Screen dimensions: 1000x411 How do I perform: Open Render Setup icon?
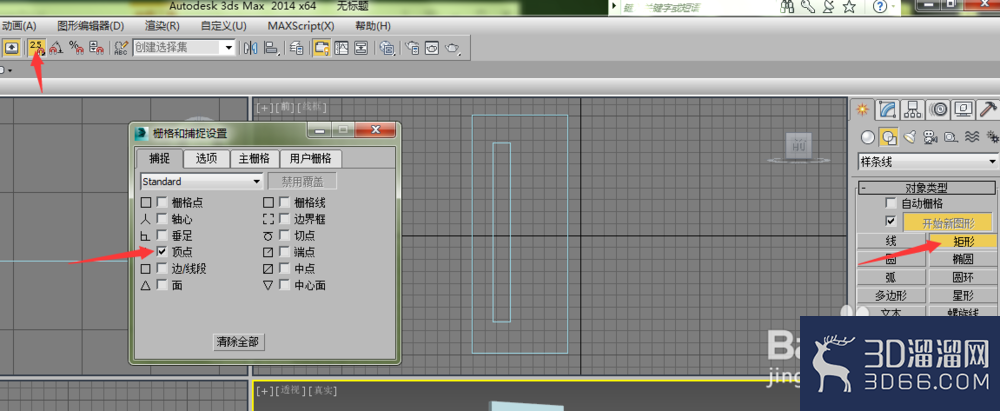pyautogui.click(x=413, y=48)
